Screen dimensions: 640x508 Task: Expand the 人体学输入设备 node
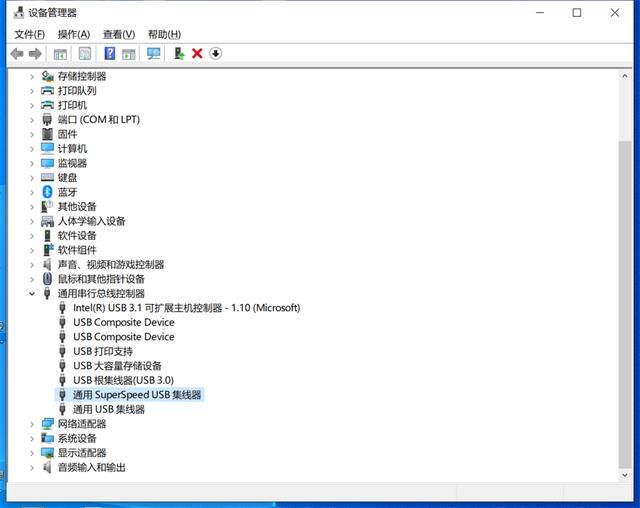click(32, 221)
